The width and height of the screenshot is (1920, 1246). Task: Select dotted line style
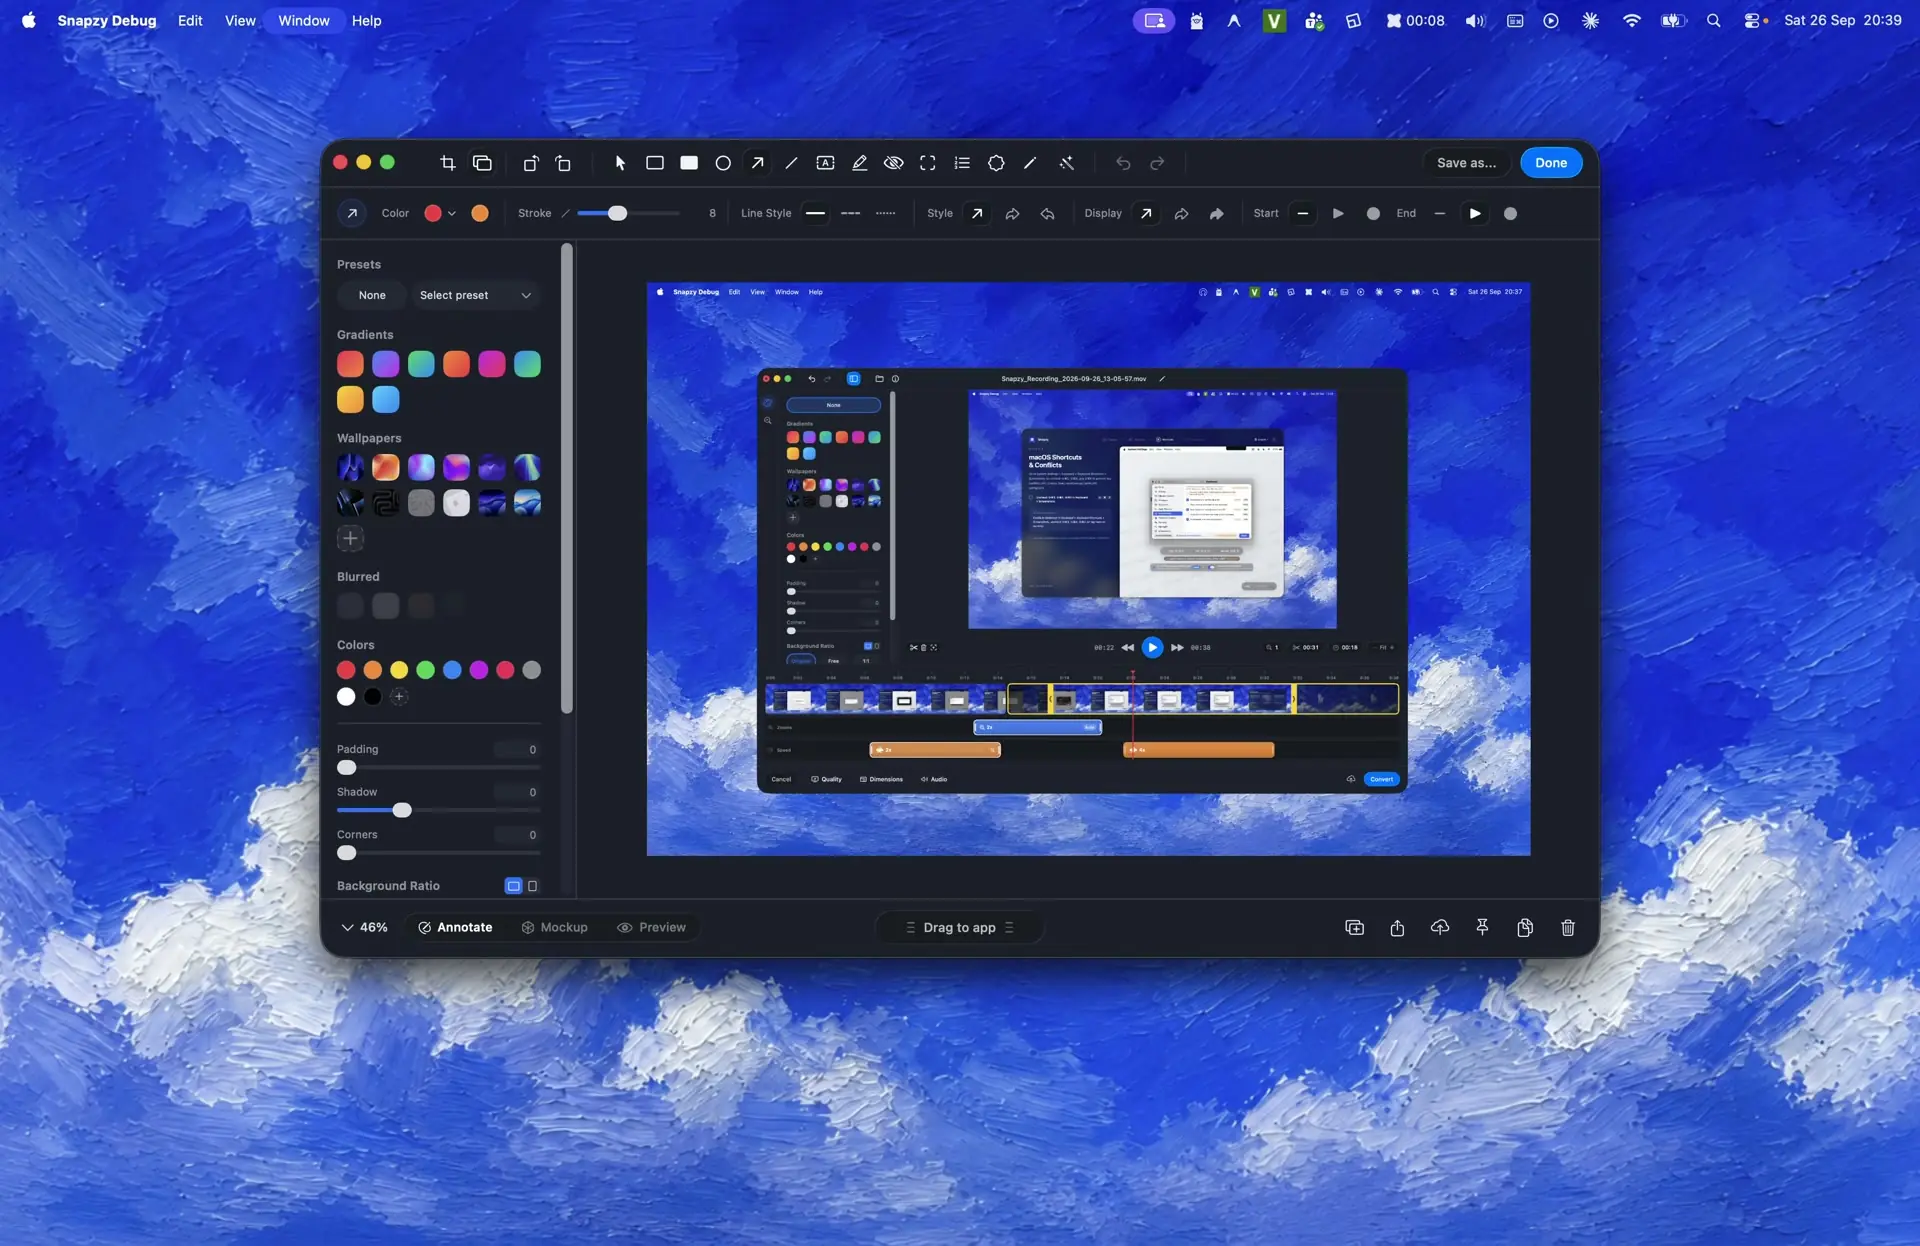tap(886, 213)
